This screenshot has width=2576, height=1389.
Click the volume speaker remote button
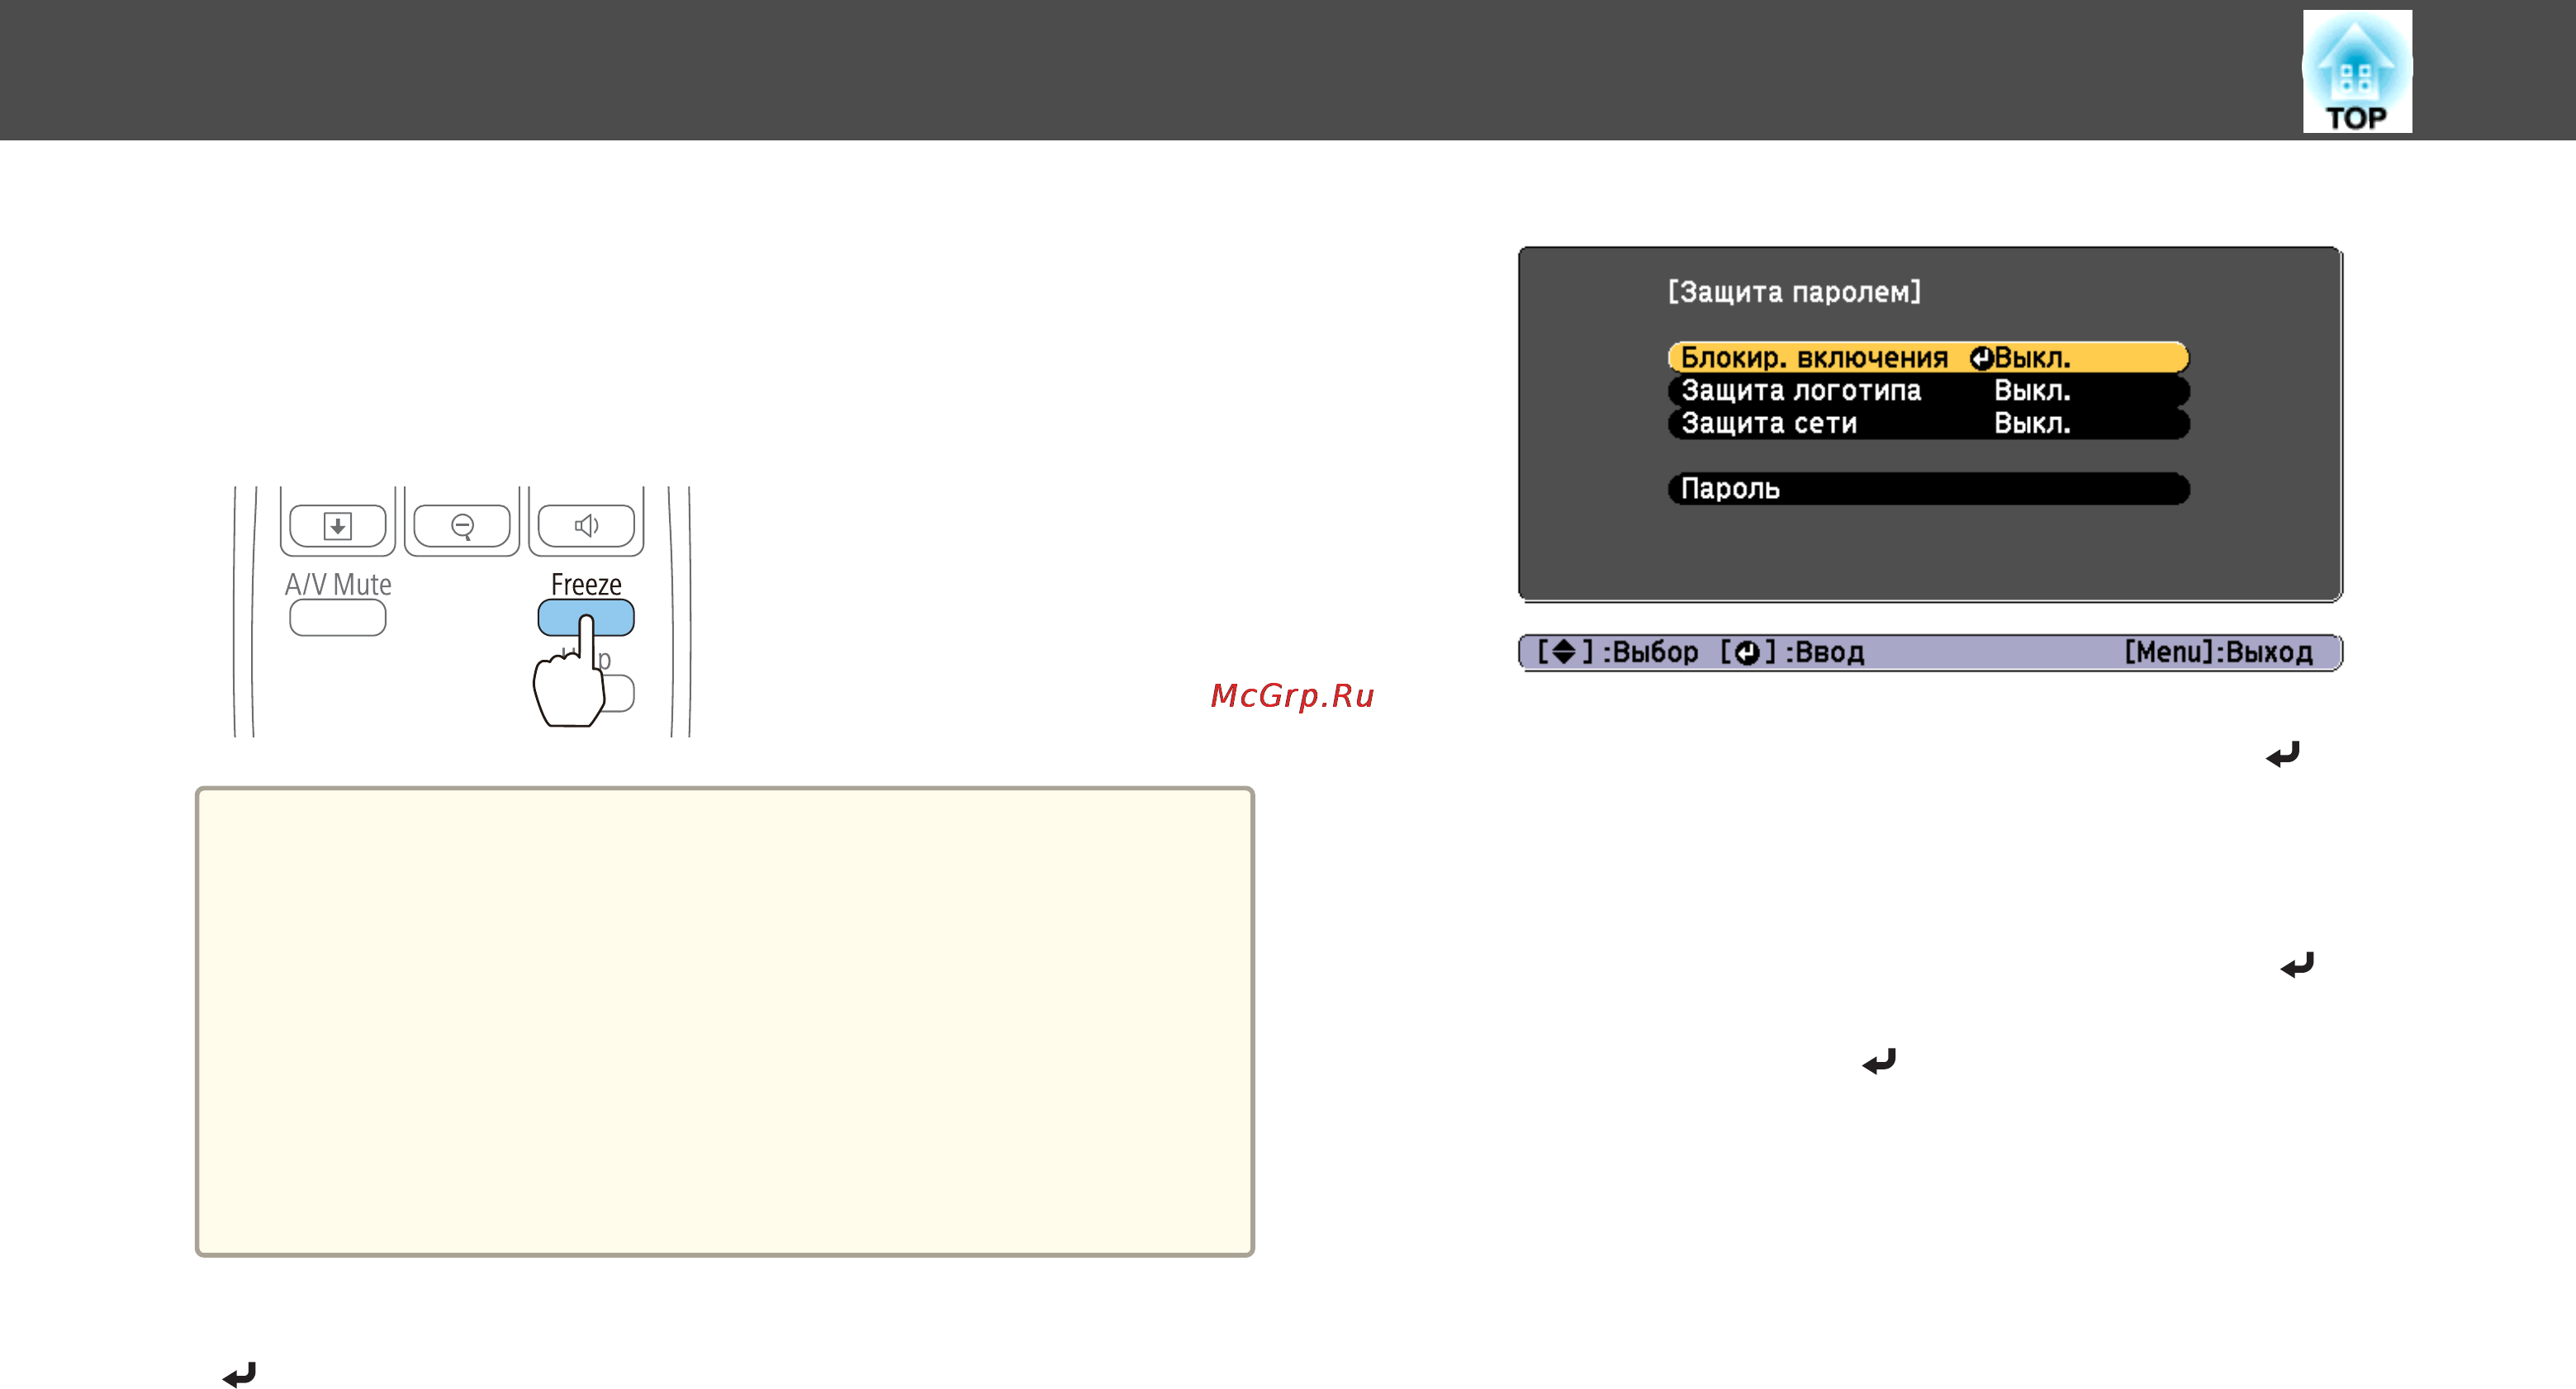pos(586,525)
